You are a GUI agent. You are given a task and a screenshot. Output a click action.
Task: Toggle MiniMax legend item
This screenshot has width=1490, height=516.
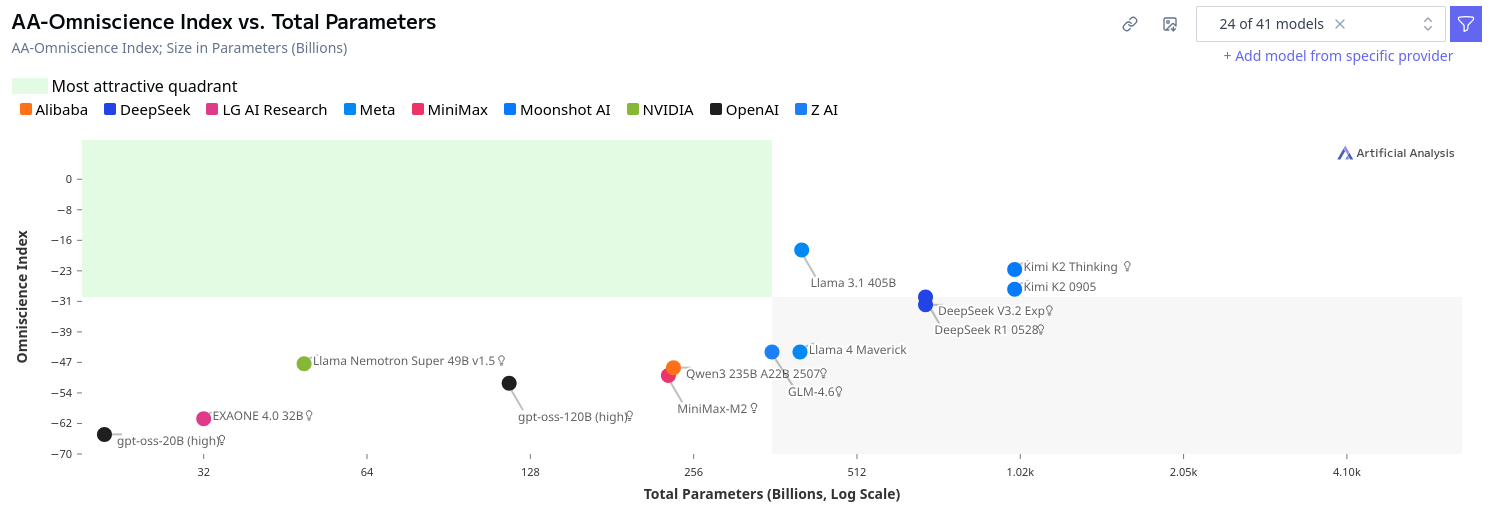click(x=449, y=110)
